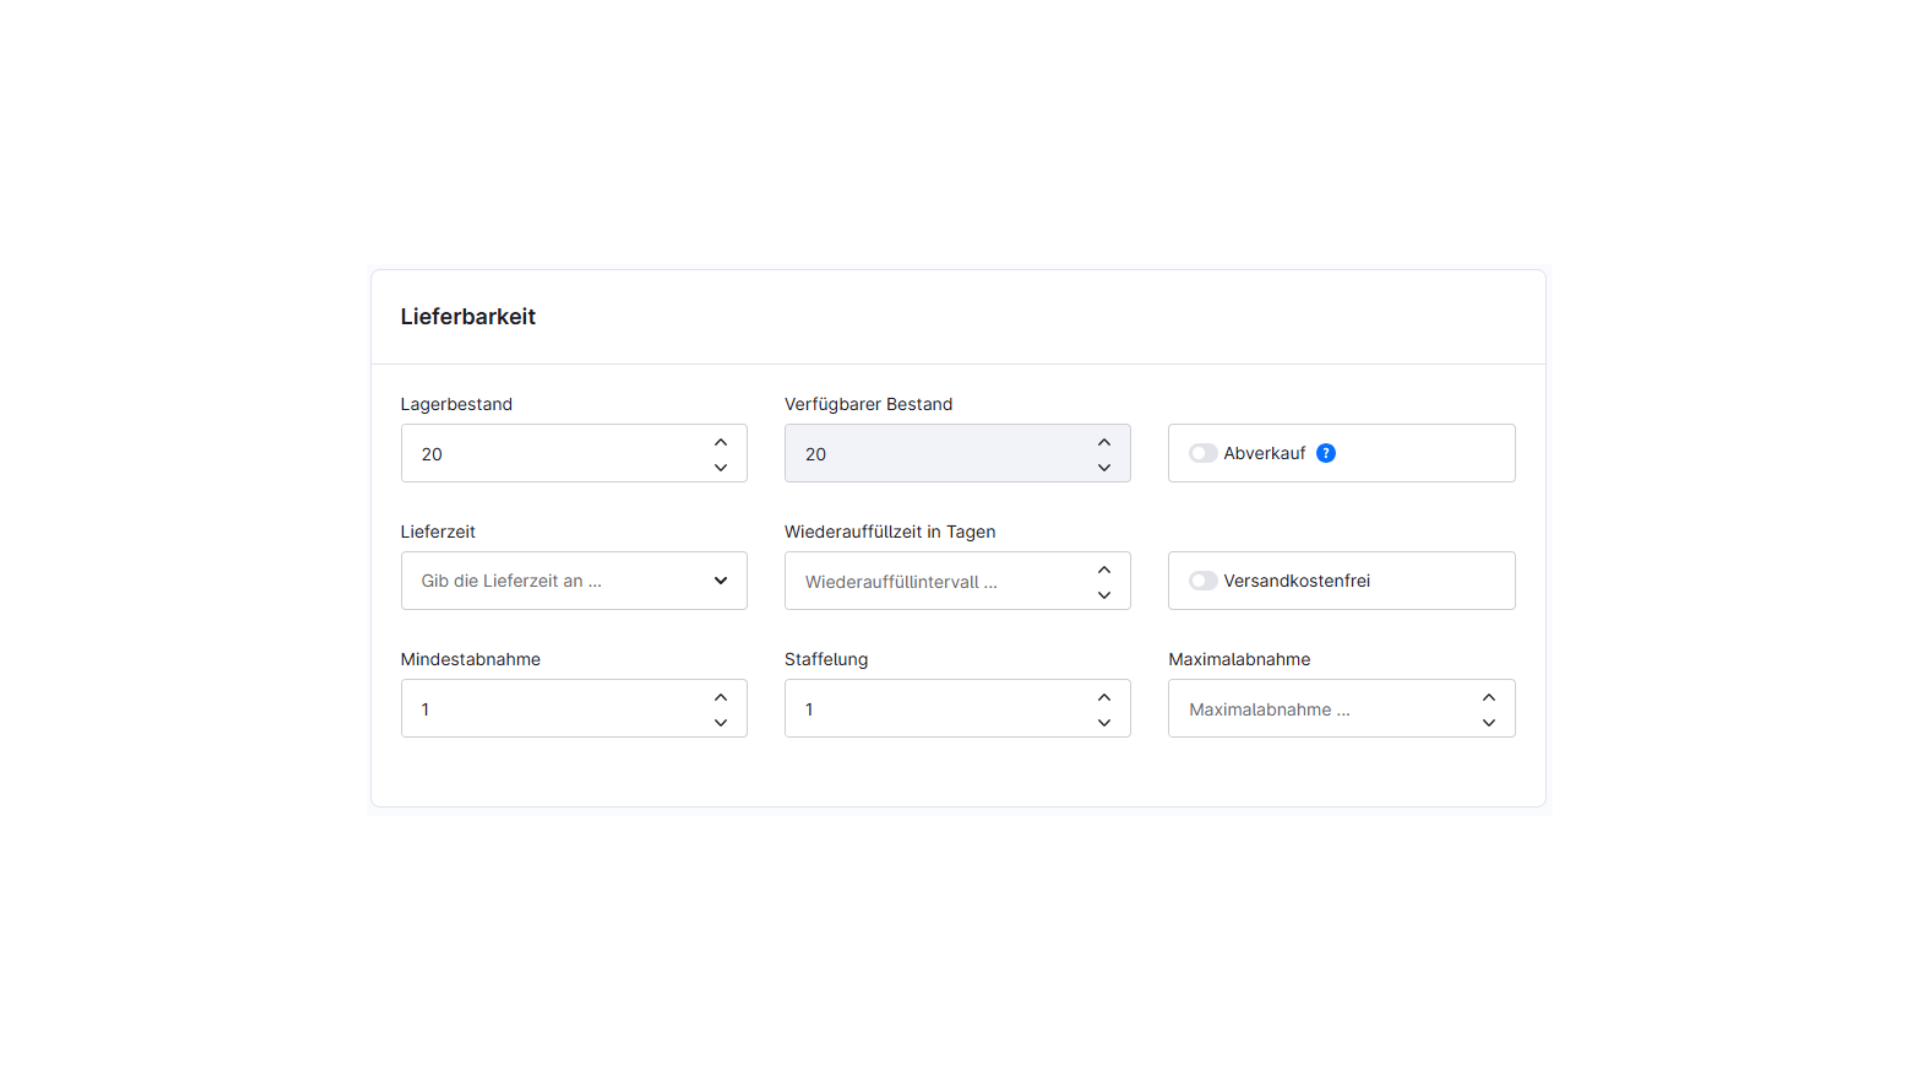This screenshot has height=1080, width=1920.
Task: Click the Maximalabnahme field label
Action: click(x=1239, y=659)
